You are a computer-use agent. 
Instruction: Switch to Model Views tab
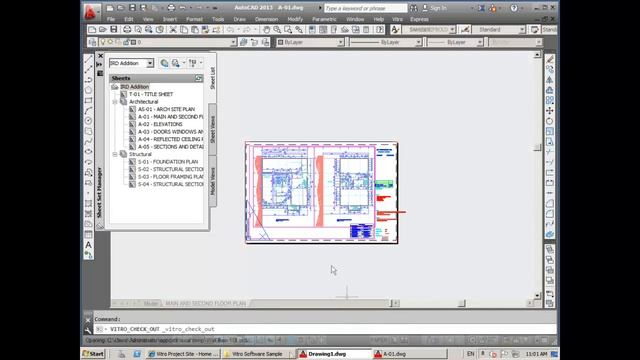tap(212, 181)
